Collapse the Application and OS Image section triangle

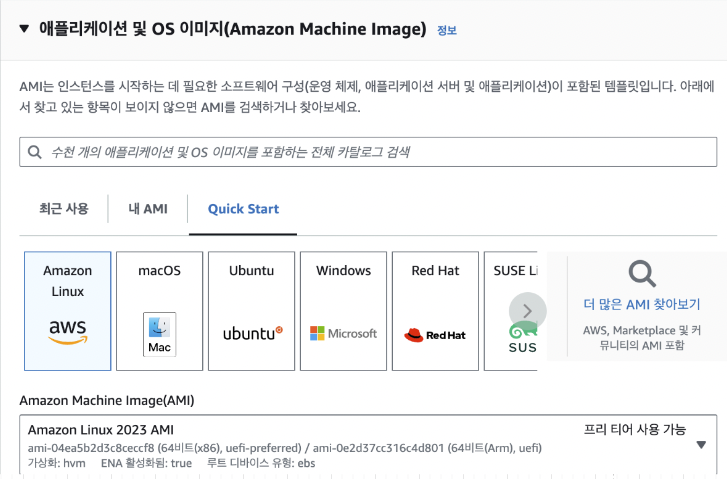[x=24, y=29]
